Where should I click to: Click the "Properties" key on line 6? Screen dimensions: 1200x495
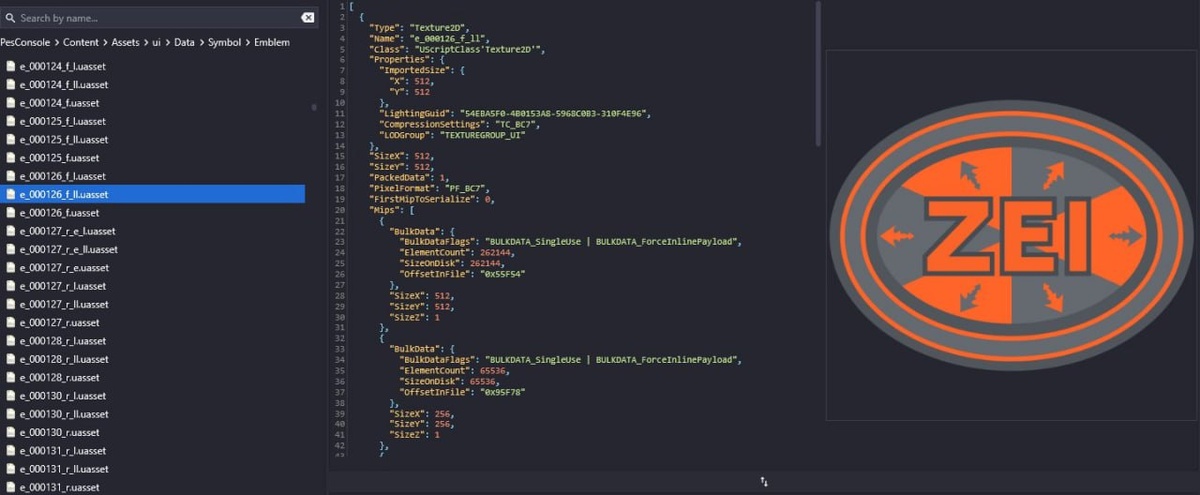[395, 60]
